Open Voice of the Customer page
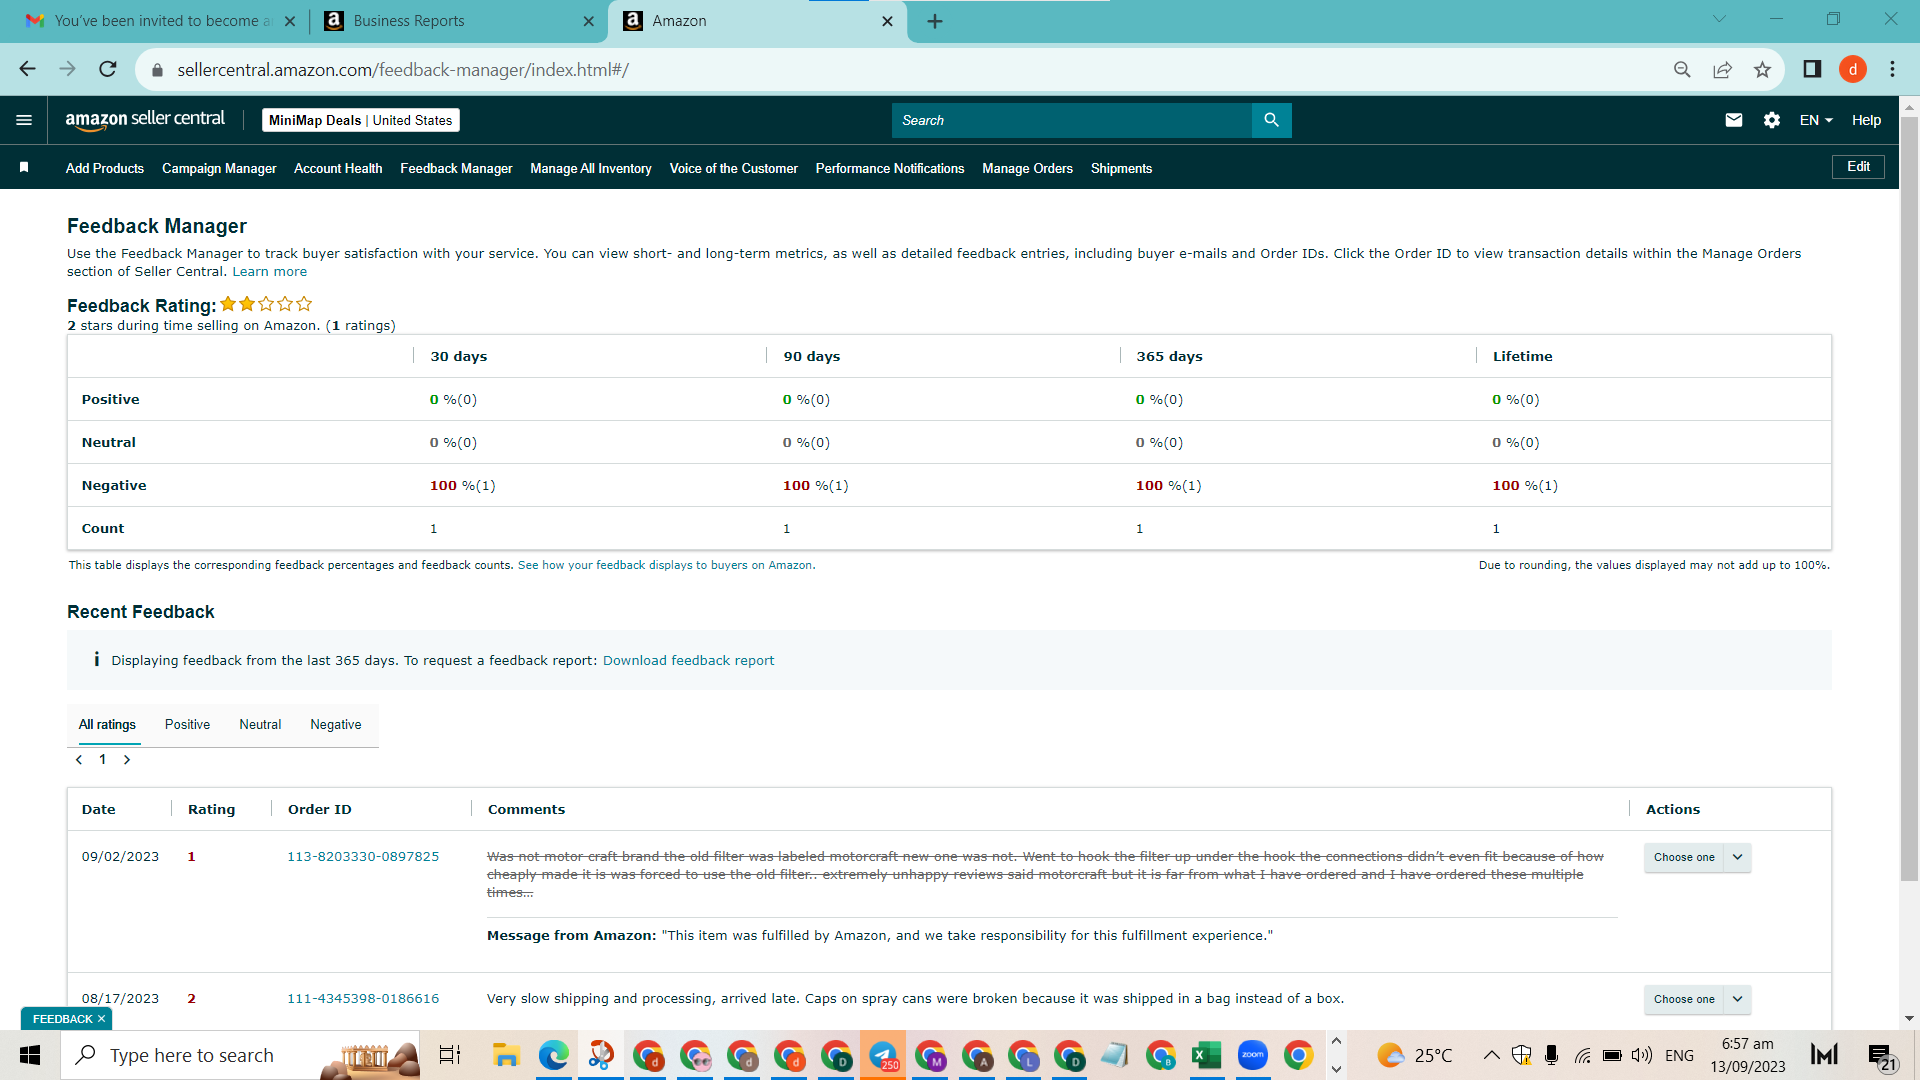This screenshot has width=1920, height=1080. point(734,169)
